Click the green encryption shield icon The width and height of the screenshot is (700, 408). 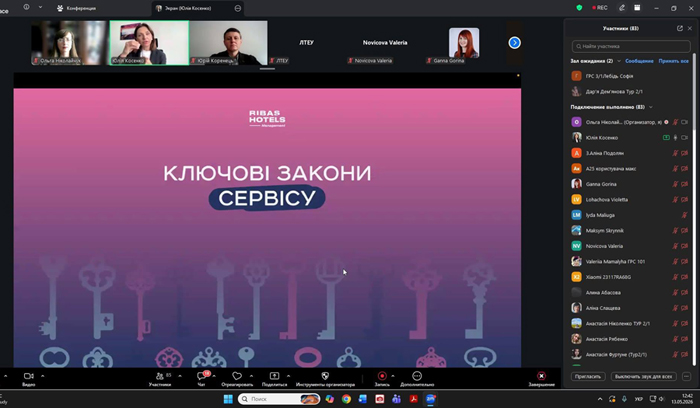579,8
